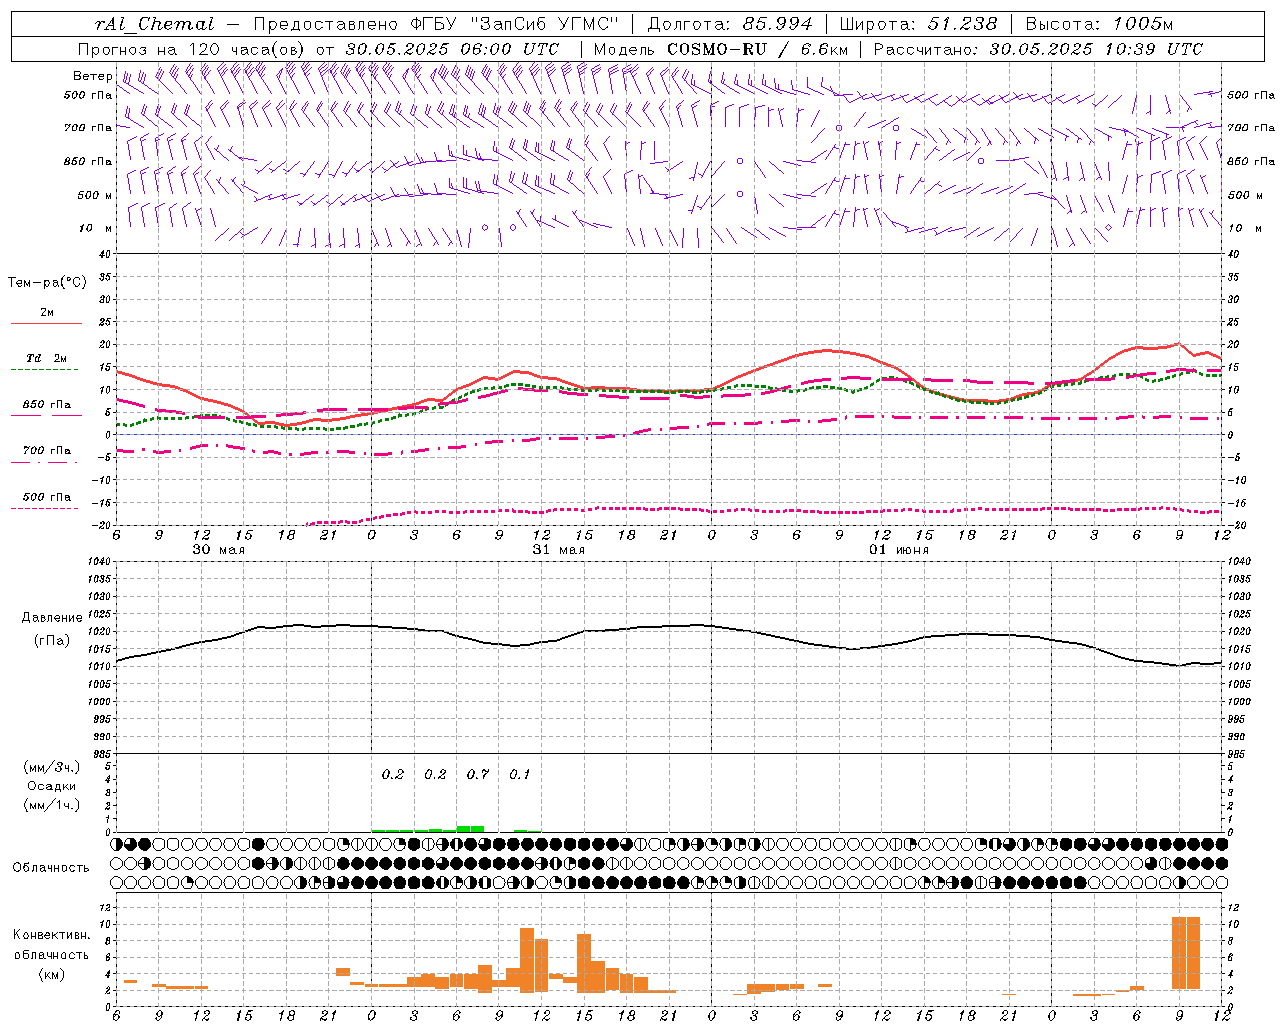
Task: Click the '(мм/1ч.)' precipitation unit label
Action: tap(51, 805)
